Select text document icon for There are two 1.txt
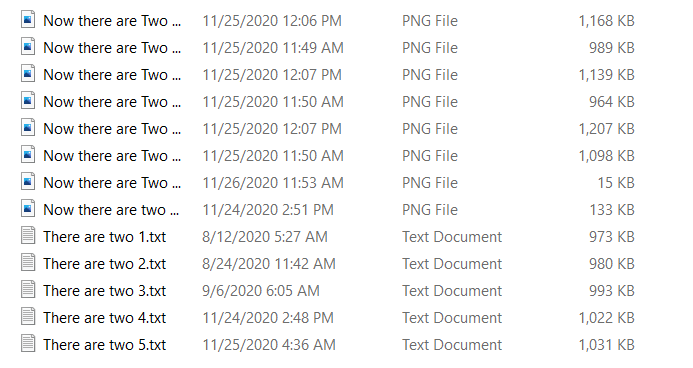This screenshot has height=368, width=693. click(28, 235)
